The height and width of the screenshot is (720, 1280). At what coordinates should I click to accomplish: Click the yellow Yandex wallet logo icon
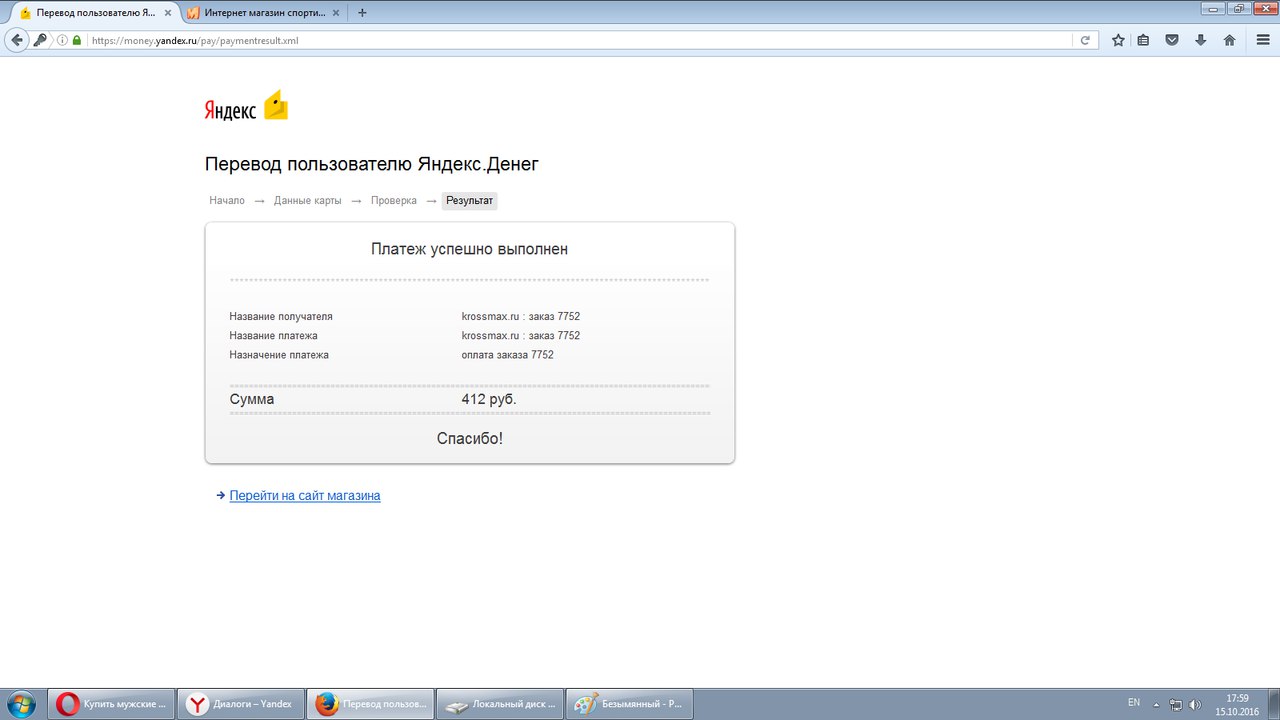276,105
